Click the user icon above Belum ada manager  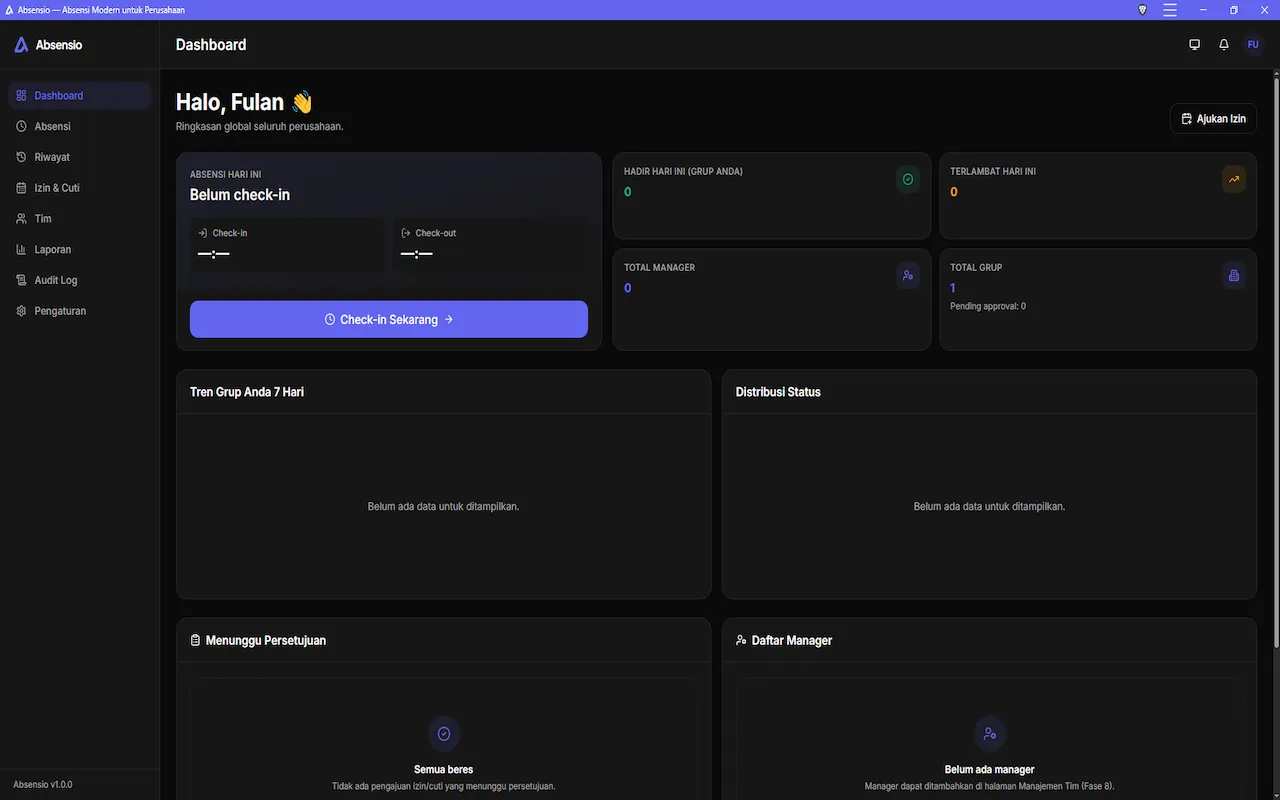990,733
